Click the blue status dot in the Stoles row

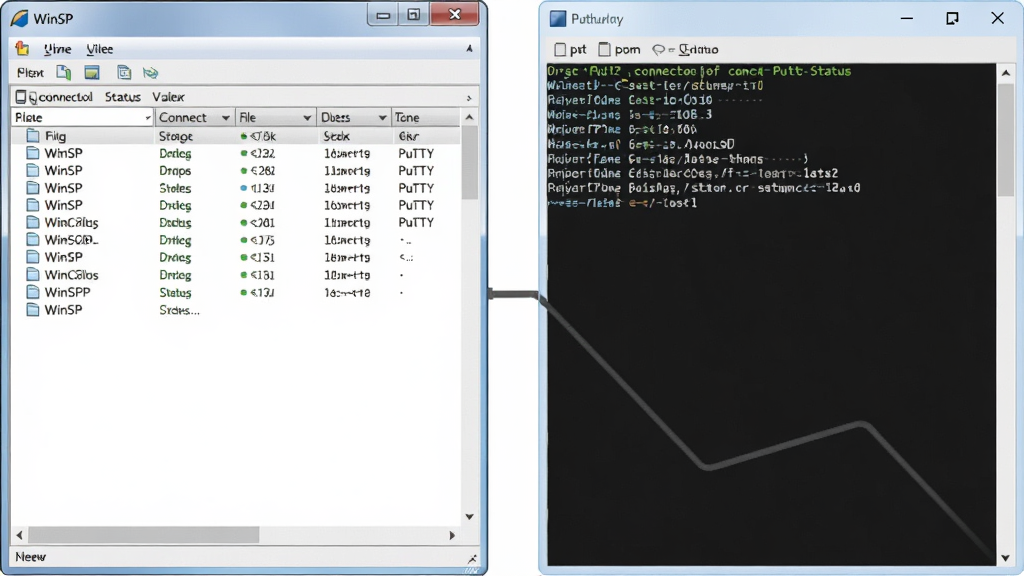click(x=244, y=188)
